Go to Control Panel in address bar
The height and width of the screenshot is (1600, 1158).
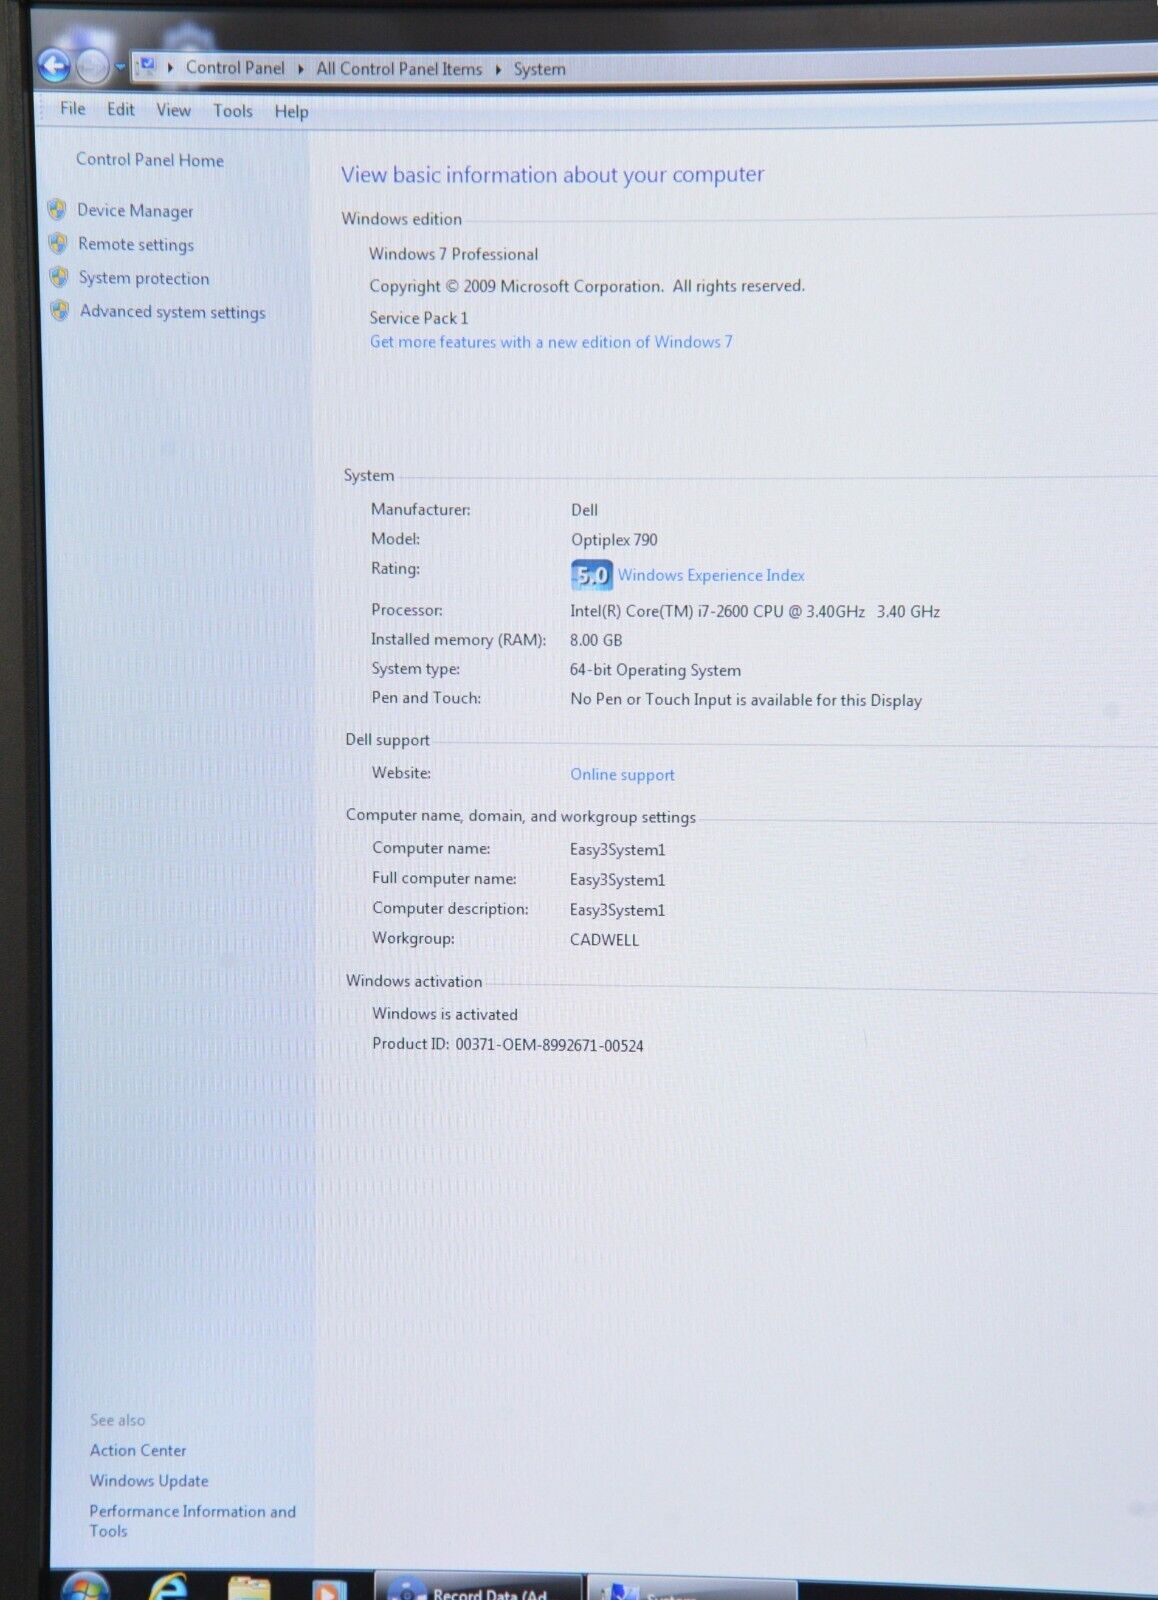pyautogui.click(x=235, y=68)
